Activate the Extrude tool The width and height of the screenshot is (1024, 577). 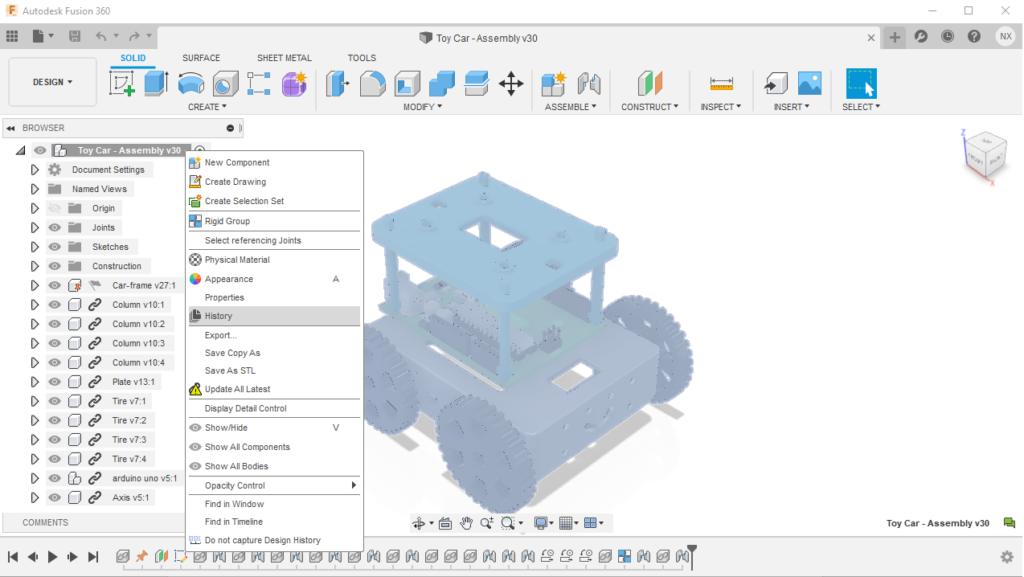(x=157, y=83)
